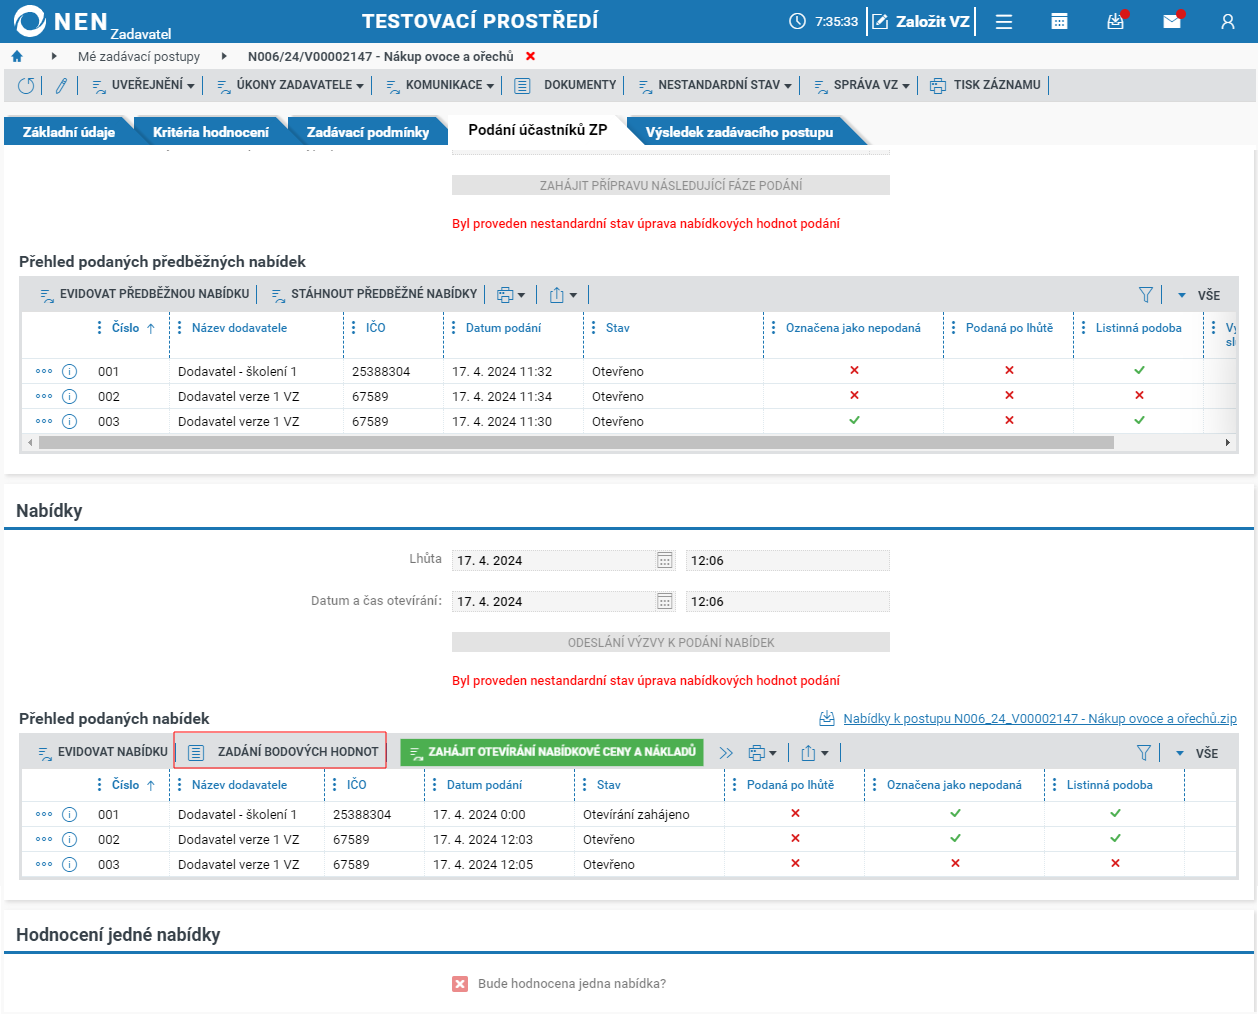Select 'Otevírání zahájeno' status cell
1258x1018 pixels.
(x=636, y=814)
